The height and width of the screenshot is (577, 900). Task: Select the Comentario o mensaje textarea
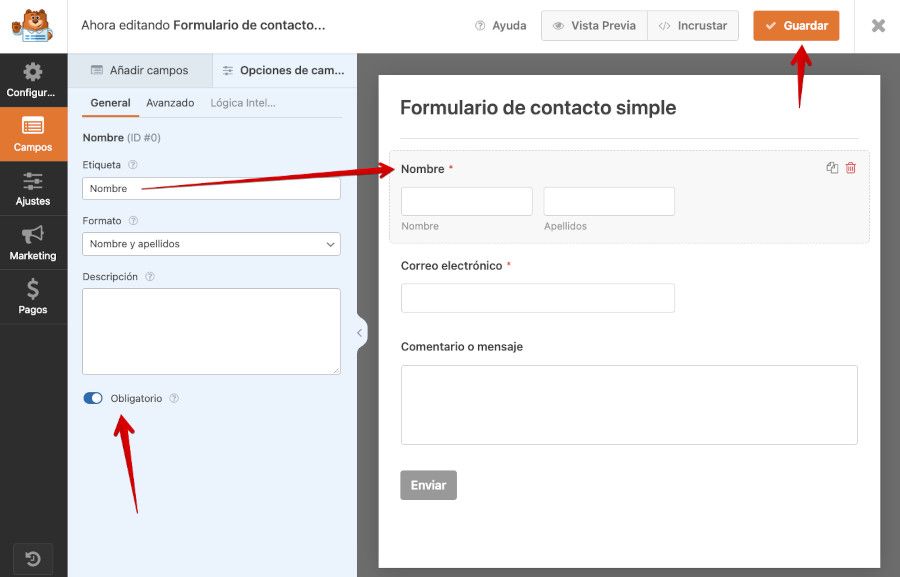click(629, 405)
